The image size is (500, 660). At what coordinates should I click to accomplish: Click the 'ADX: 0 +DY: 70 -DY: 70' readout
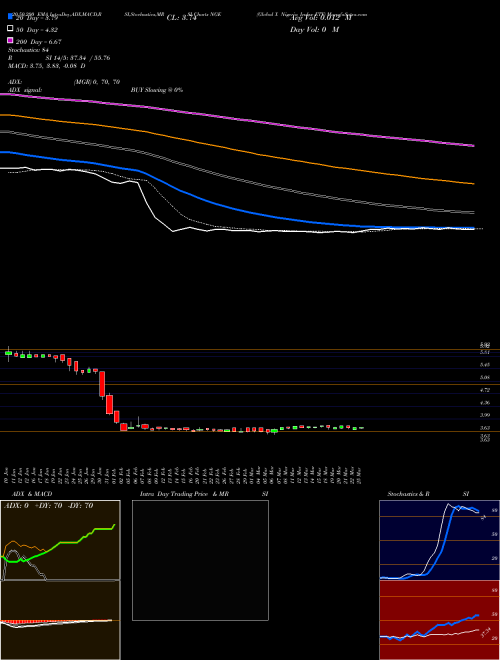coord(48,506)
